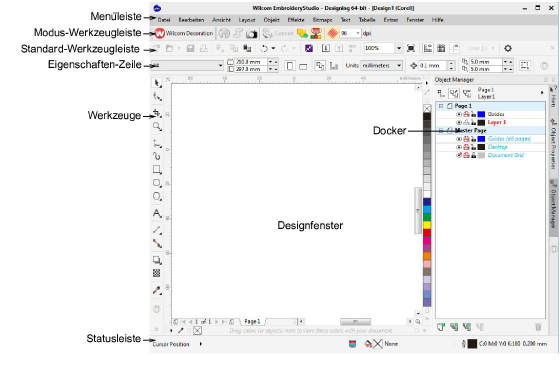Open the Datei menu
This screenshot has width=560, height=368.
(164, 20)
